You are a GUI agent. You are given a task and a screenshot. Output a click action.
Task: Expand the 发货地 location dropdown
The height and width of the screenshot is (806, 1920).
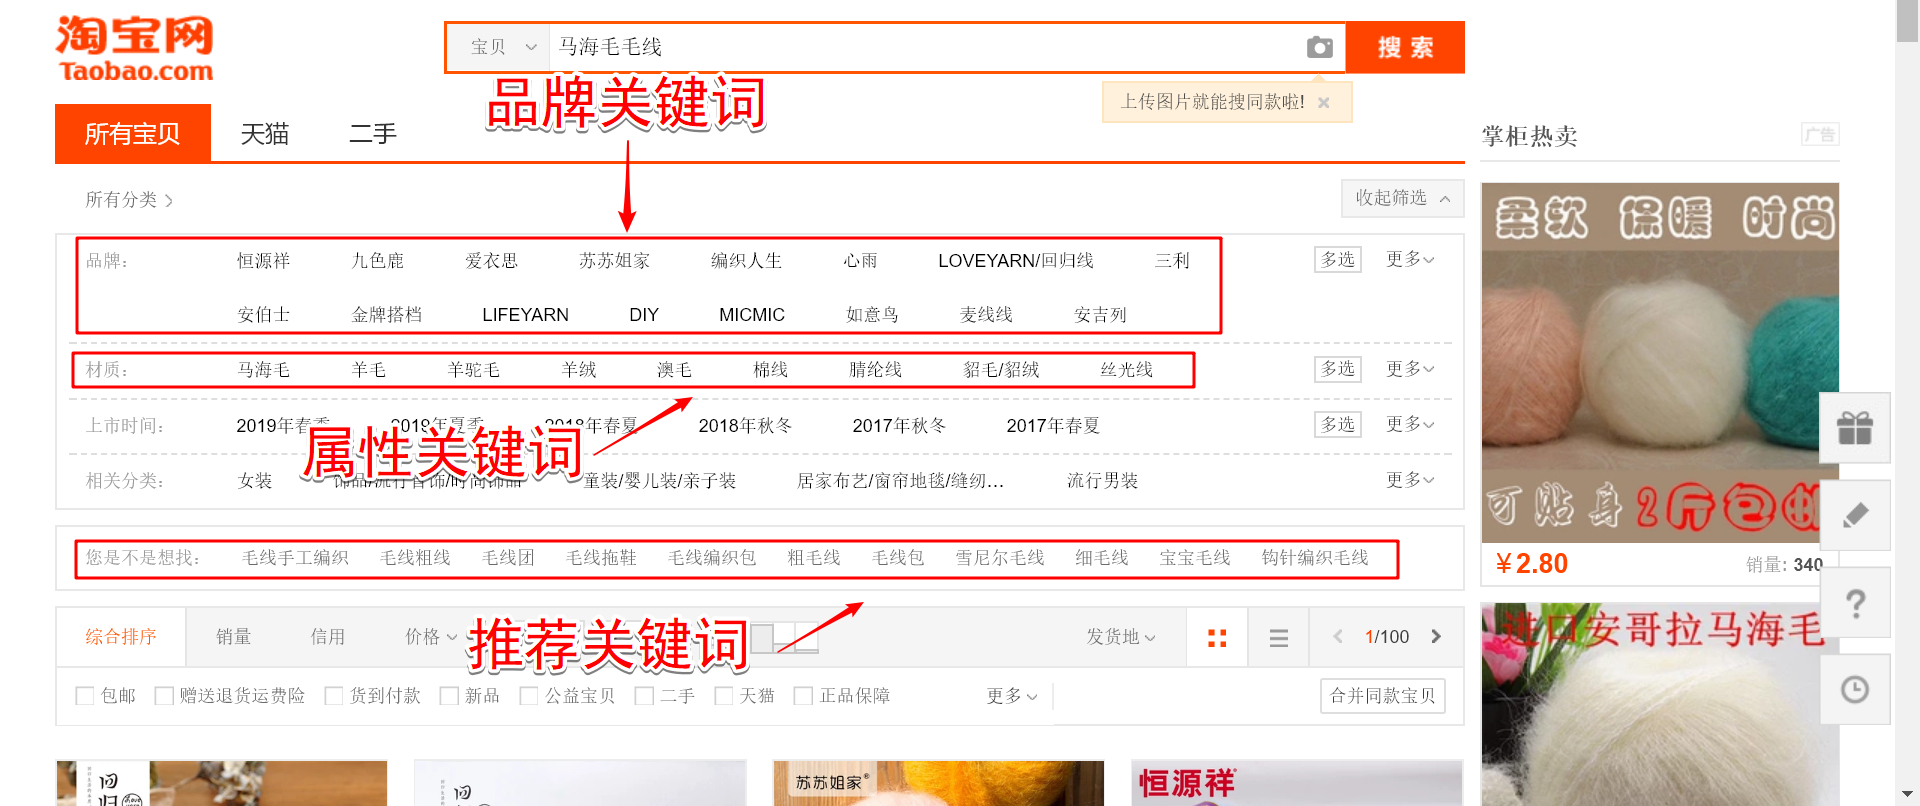[1121, 637]
